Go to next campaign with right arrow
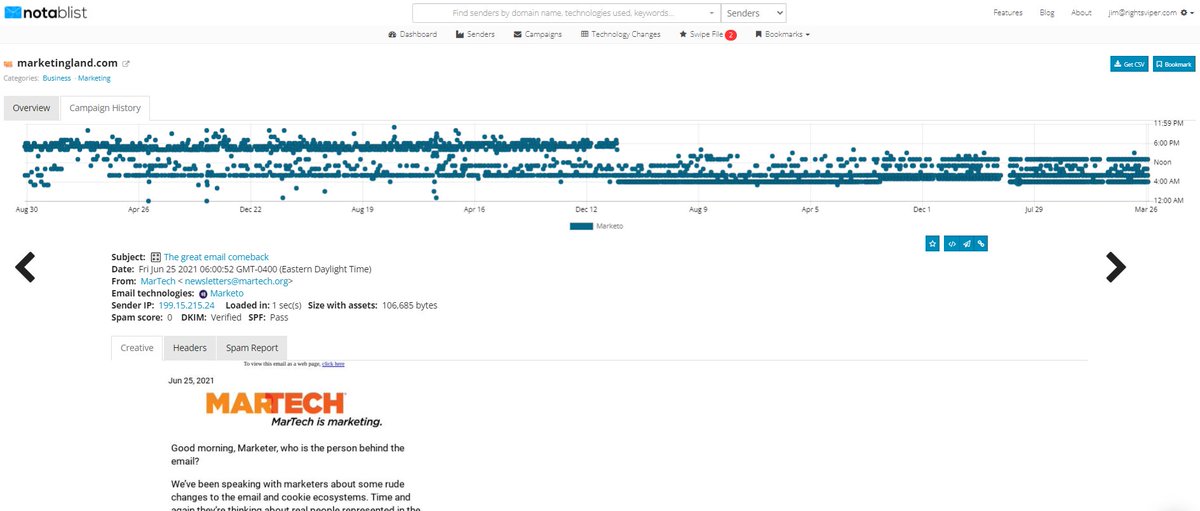This screenshot has height=511, width=1200. point(1115,266)
